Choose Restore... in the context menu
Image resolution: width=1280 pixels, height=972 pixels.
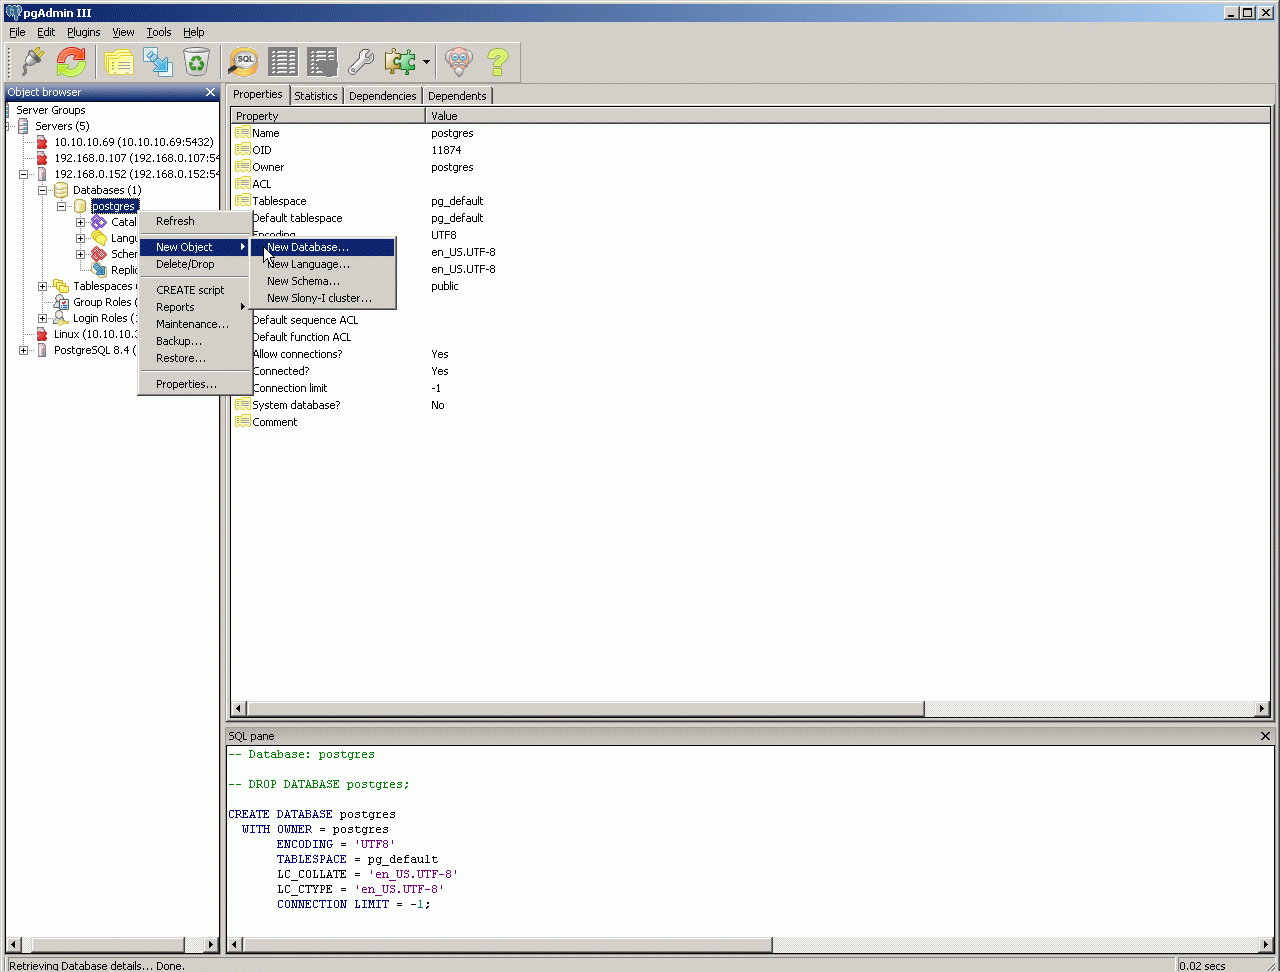[194, 358]
